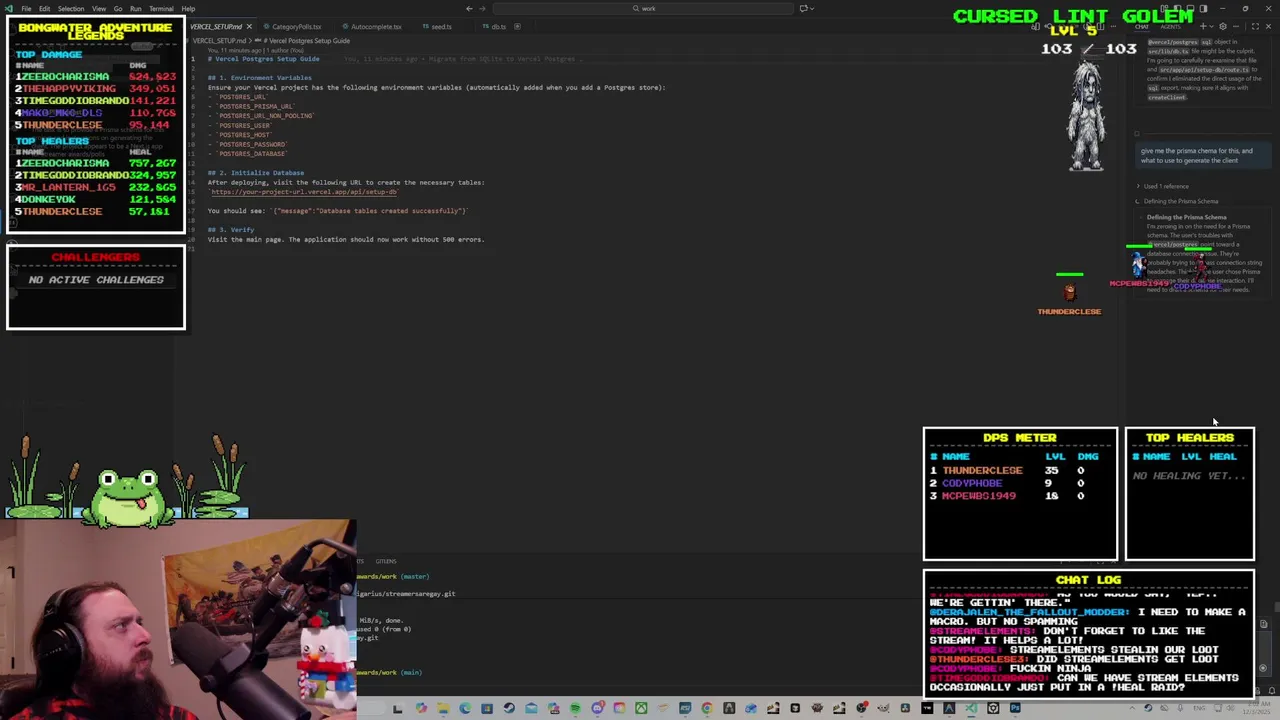Switch to the CategoryPolls.tsx tab
The height and width of the screenshot is (720, 1280).
click(x=296, y=27)
